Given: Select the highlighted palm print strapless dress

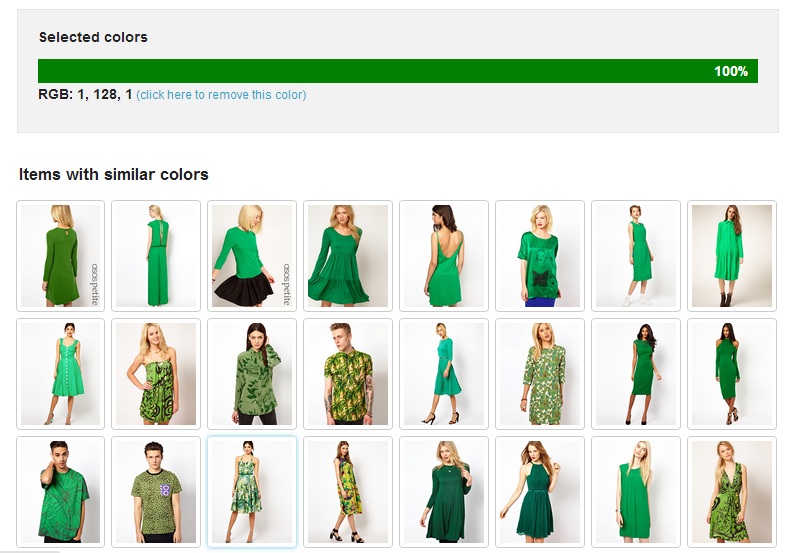Looking at the screenshot, I should (252, 492).
